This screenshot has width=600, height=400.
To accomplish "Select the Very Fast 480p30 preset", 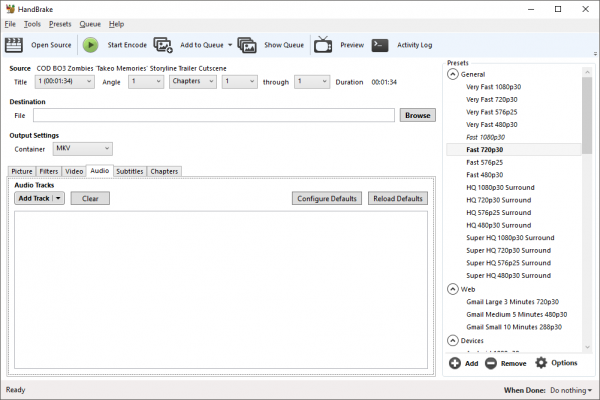I will coord(492,125).
